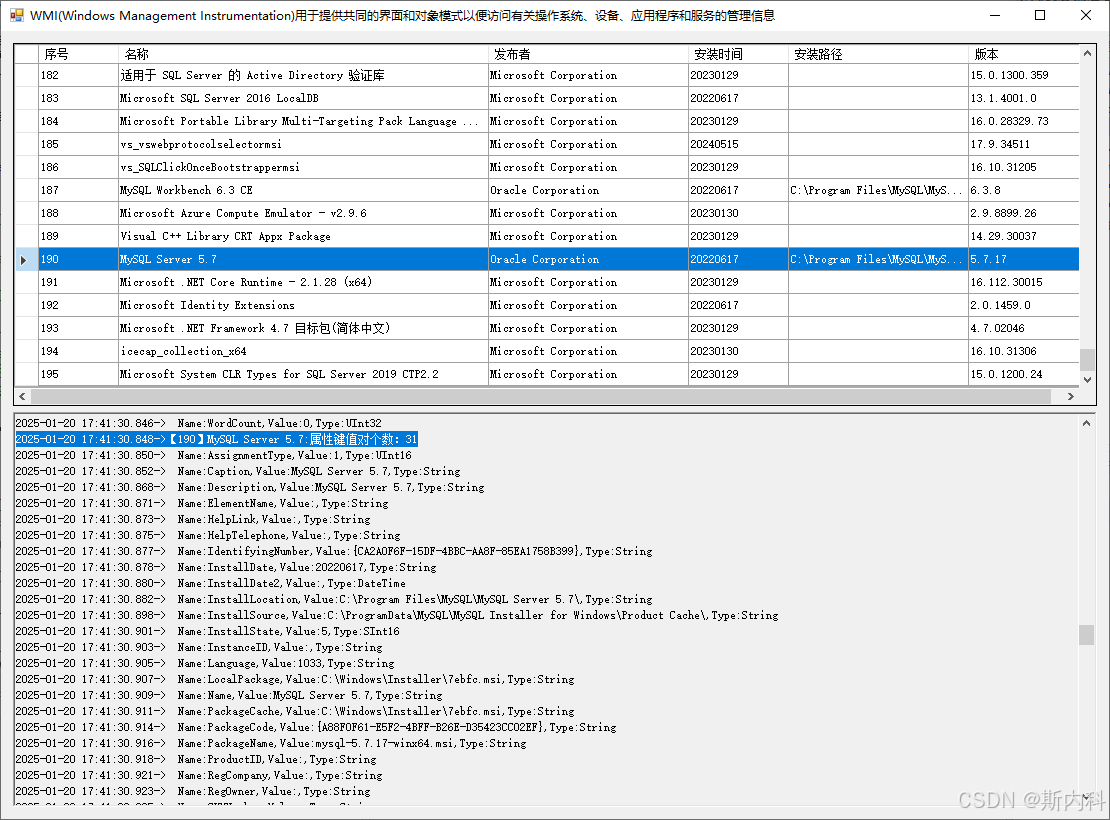Click the InstallState log line
The image size is (1110, 820).
coord(207,632)
